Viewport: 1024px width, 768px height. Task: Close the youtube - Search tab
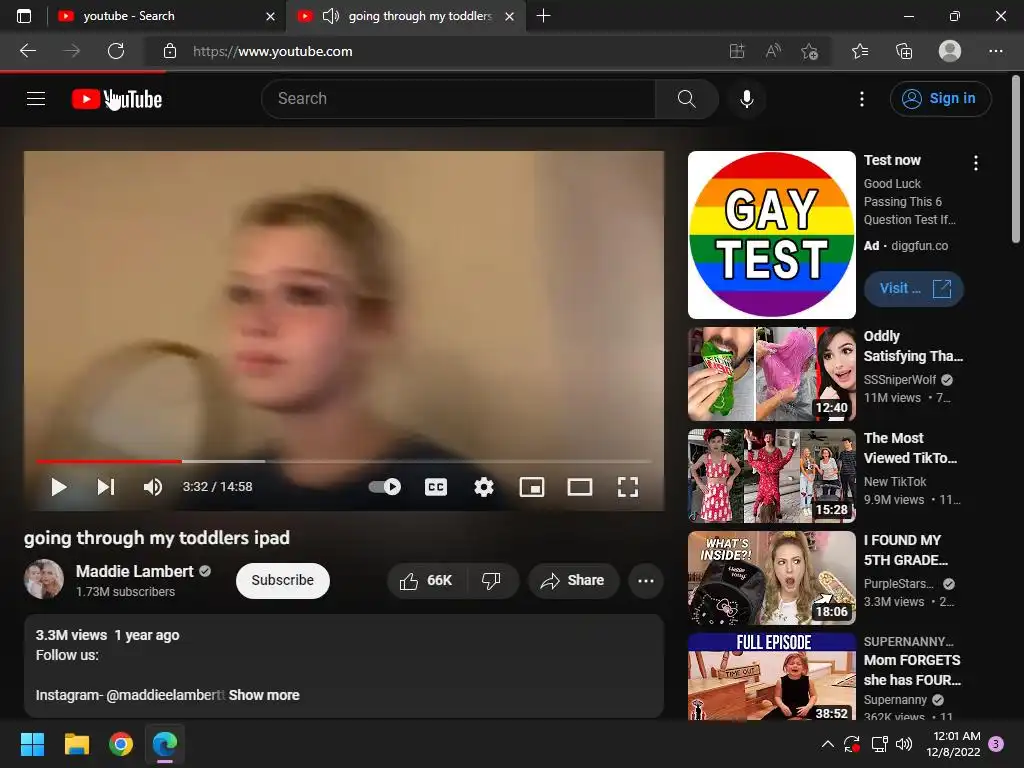270,16
